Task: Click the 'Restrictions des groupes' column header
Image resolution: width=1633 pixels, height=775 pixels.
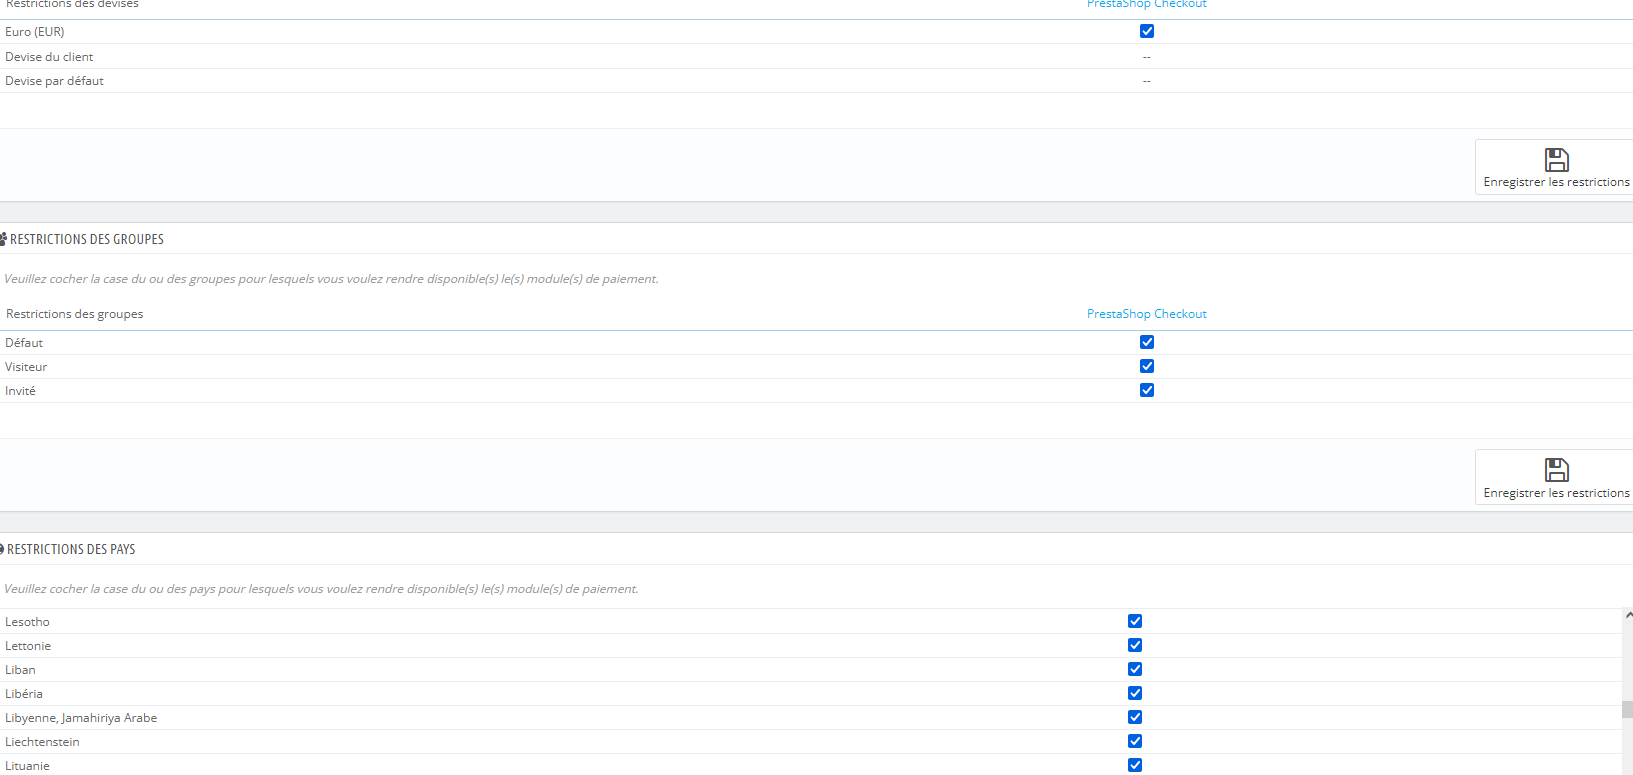Action: tap(75, 314)
